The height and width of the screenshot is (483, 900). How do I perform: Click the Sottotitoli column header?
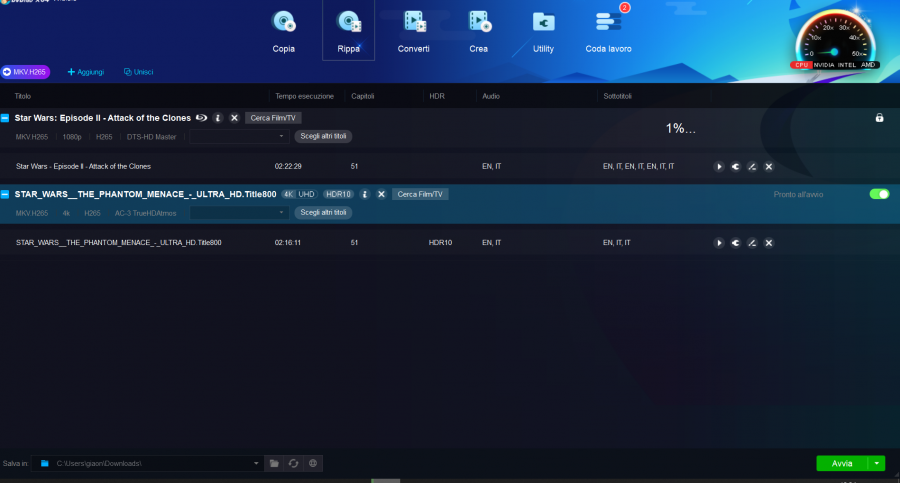tap(618, 96)
